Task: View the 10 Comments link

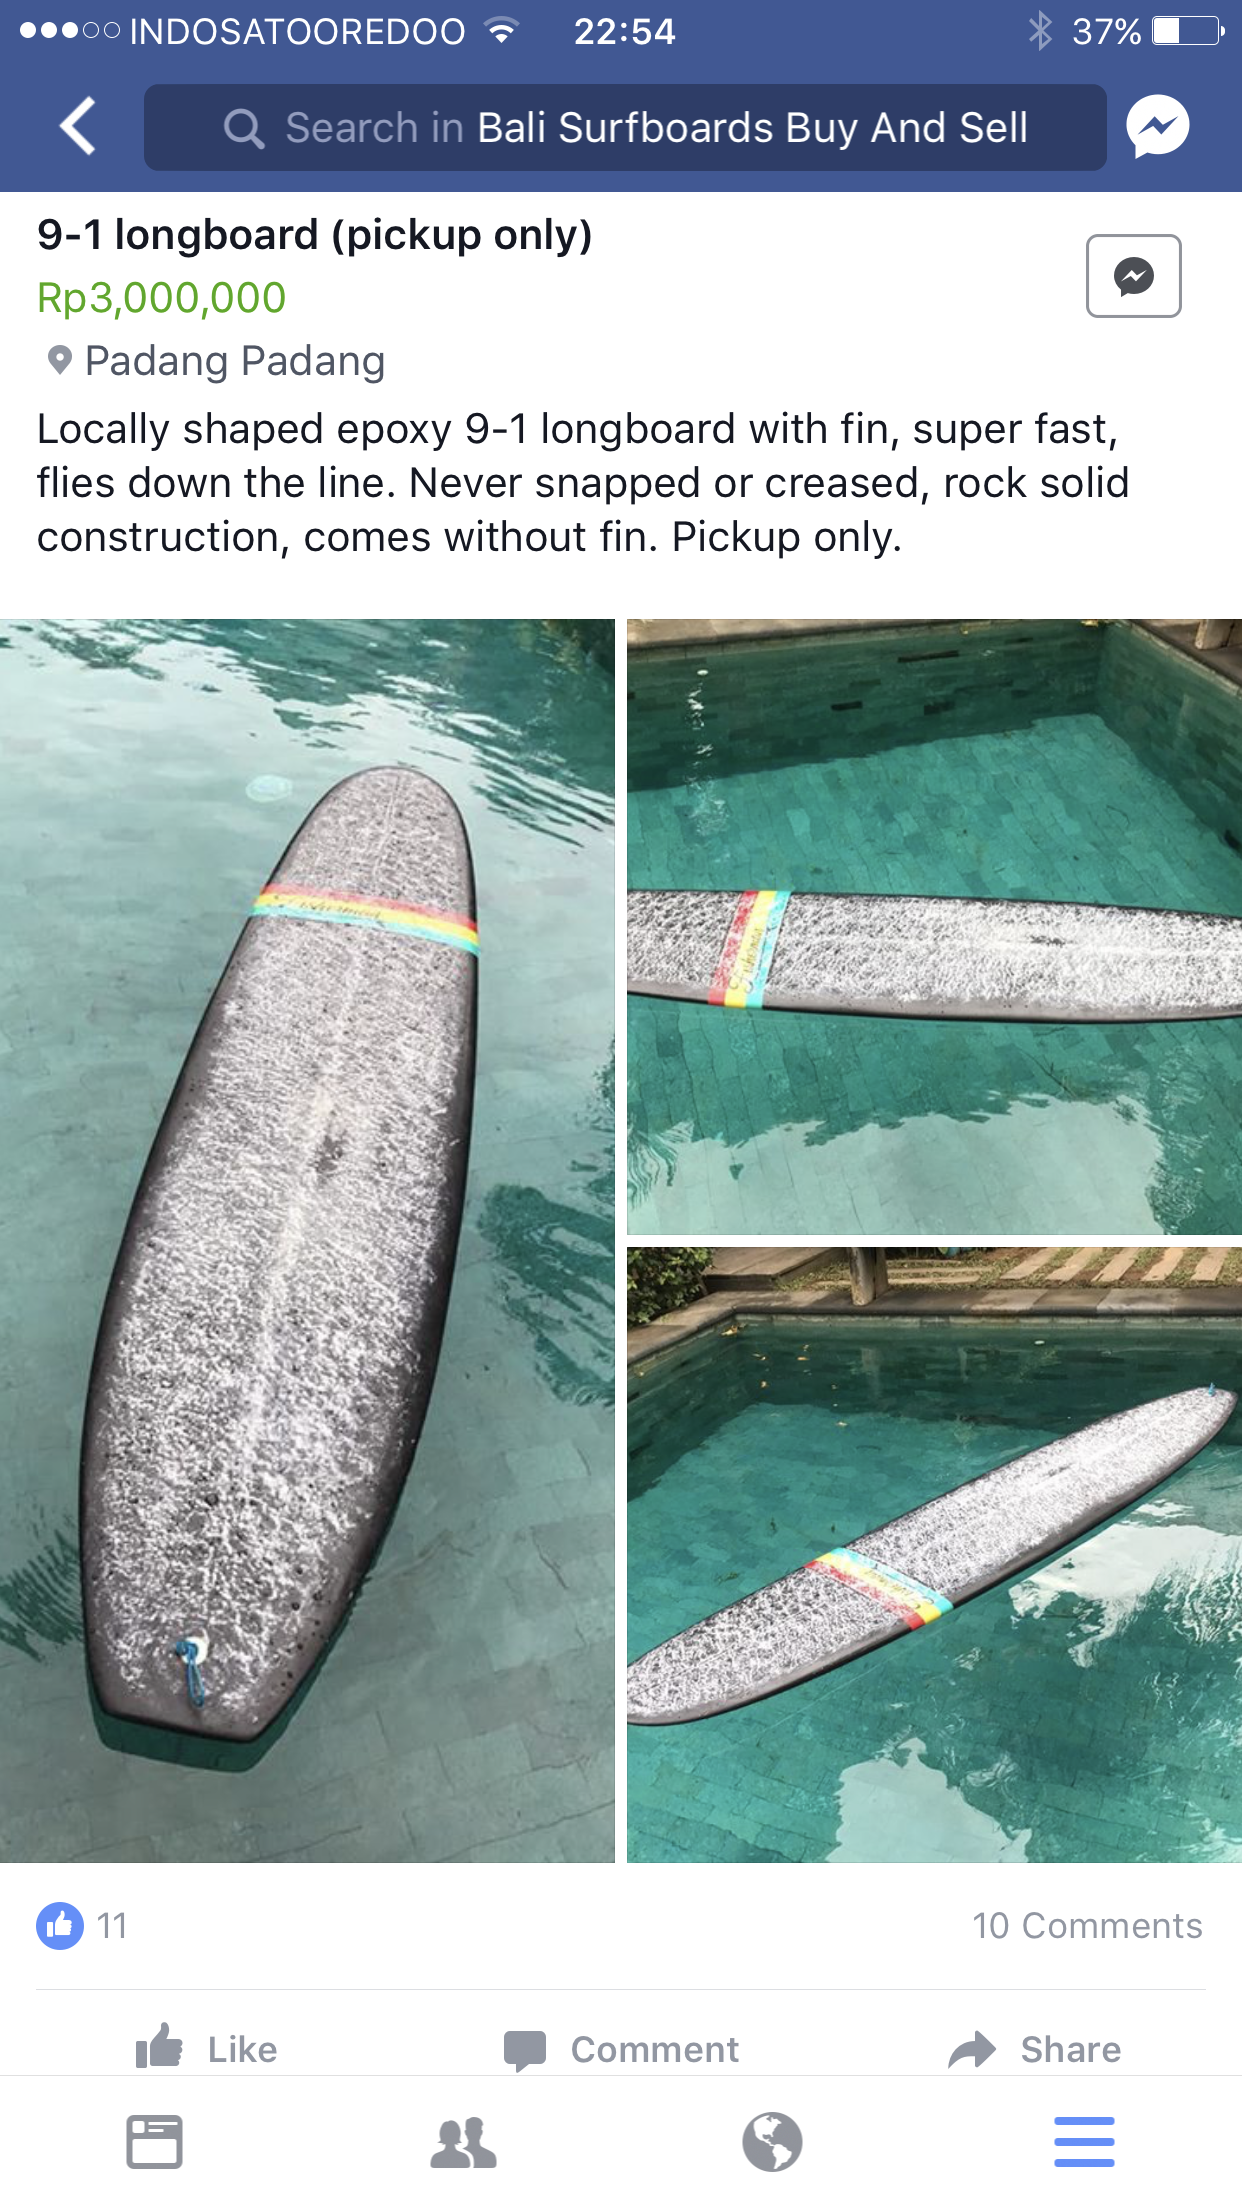Action: pos(1087,1925)
